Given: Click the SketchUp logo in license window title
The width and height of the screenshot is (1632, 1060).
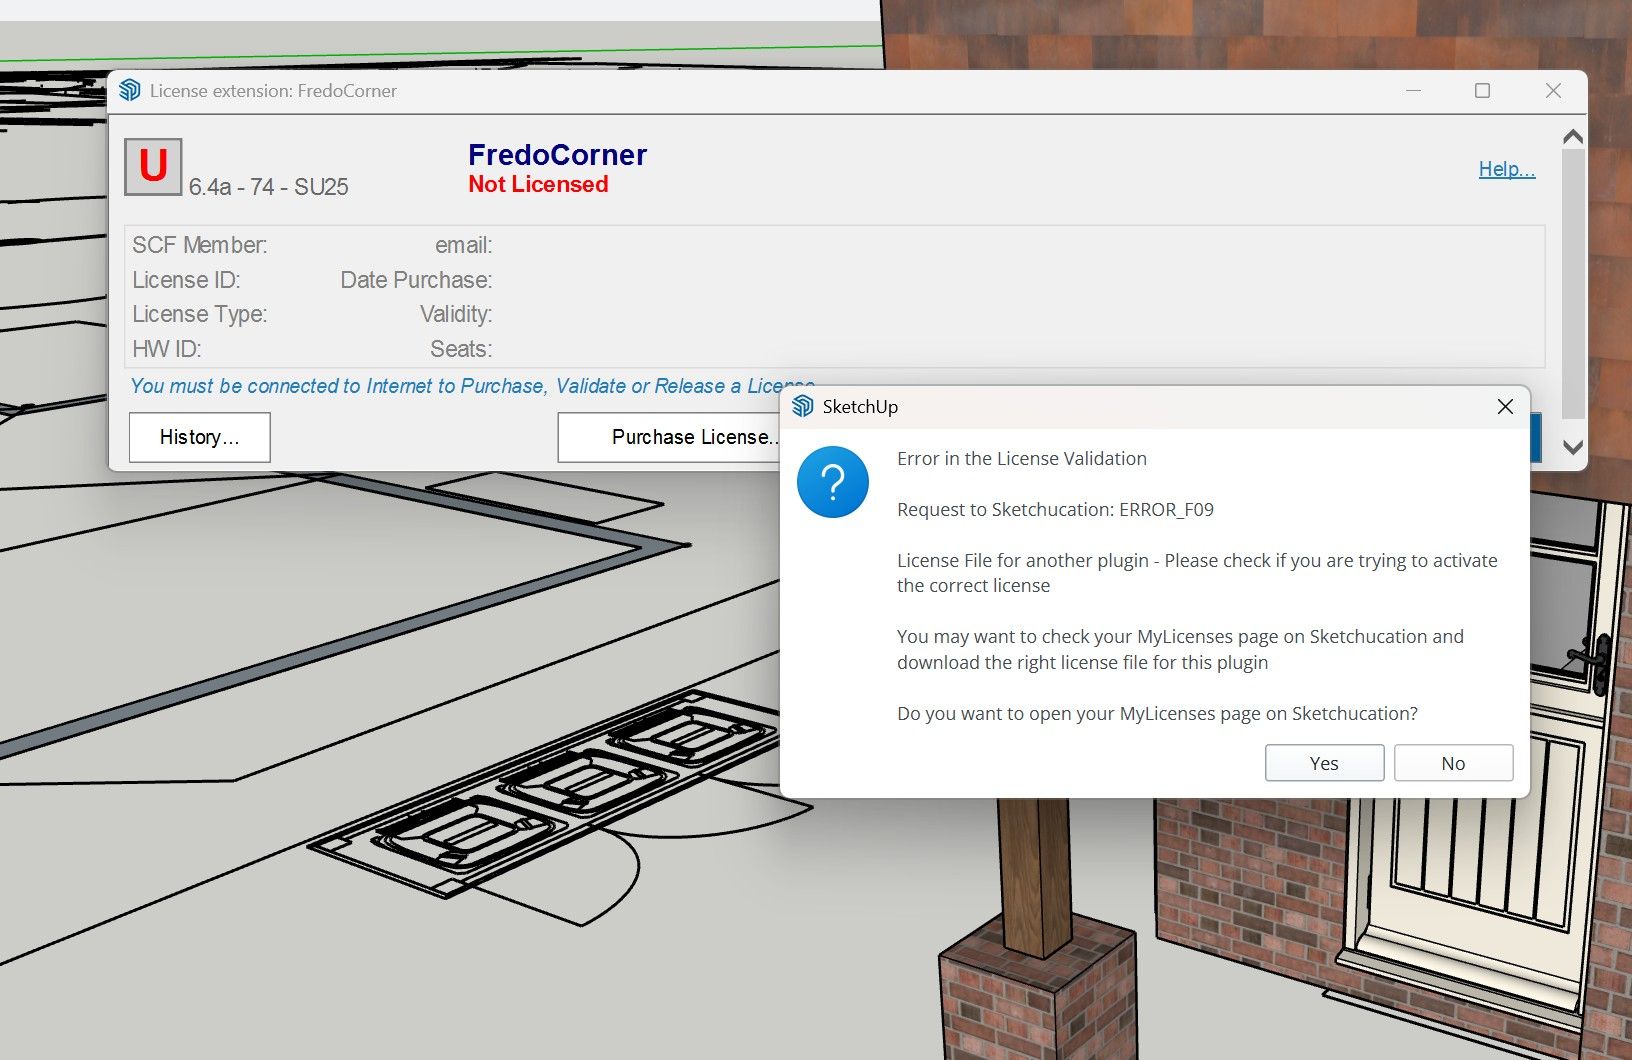Looking at the screenshot, I should coord(130,90).
